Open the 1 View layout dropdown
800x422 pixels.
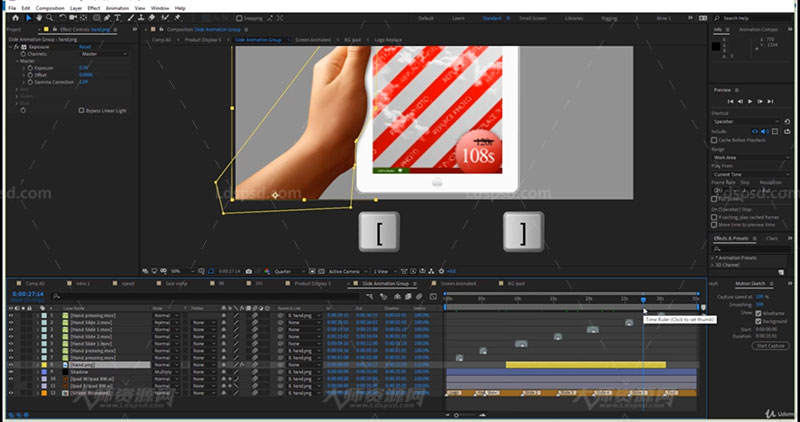tap(385, 271)
